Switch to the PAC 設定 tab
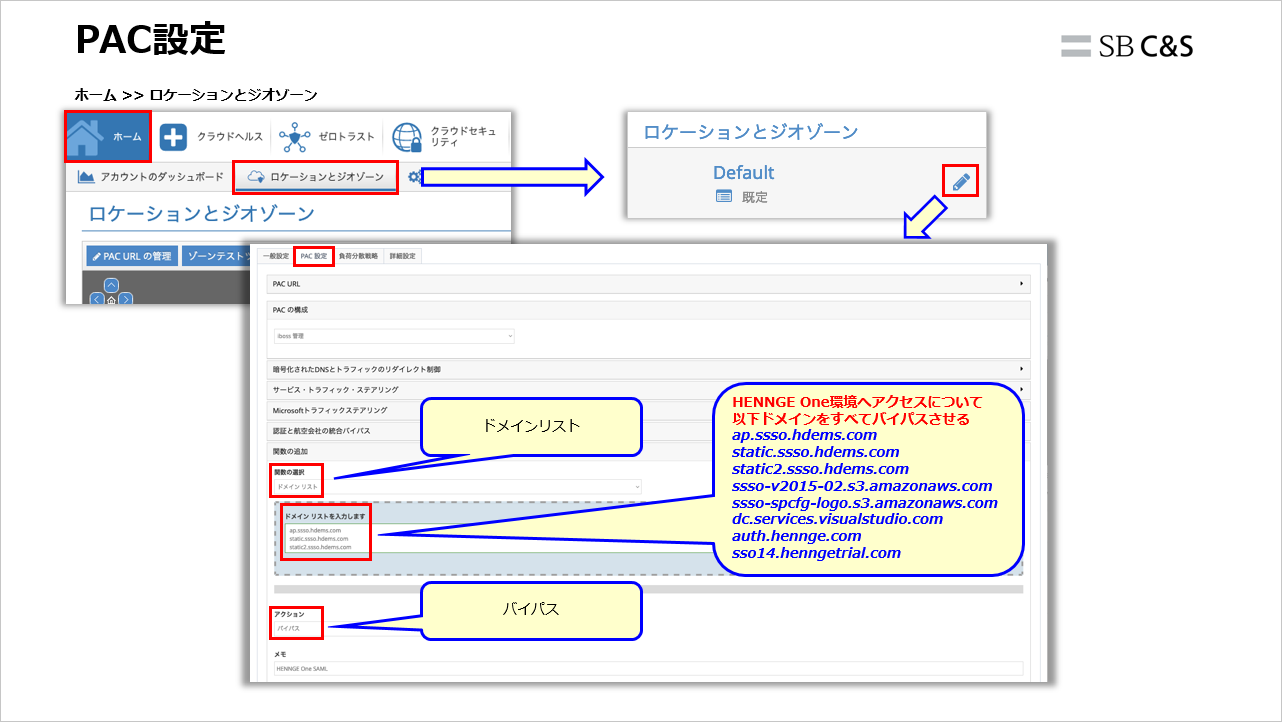 314,256
